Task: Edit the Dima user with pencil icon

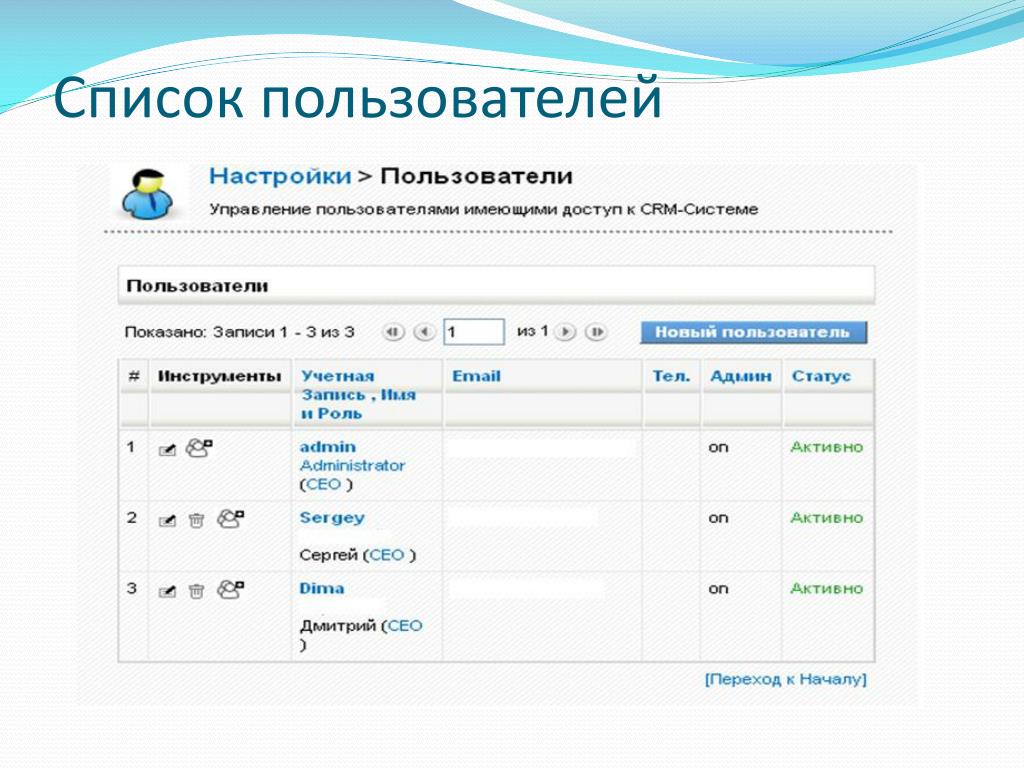Action: (168, 591)
